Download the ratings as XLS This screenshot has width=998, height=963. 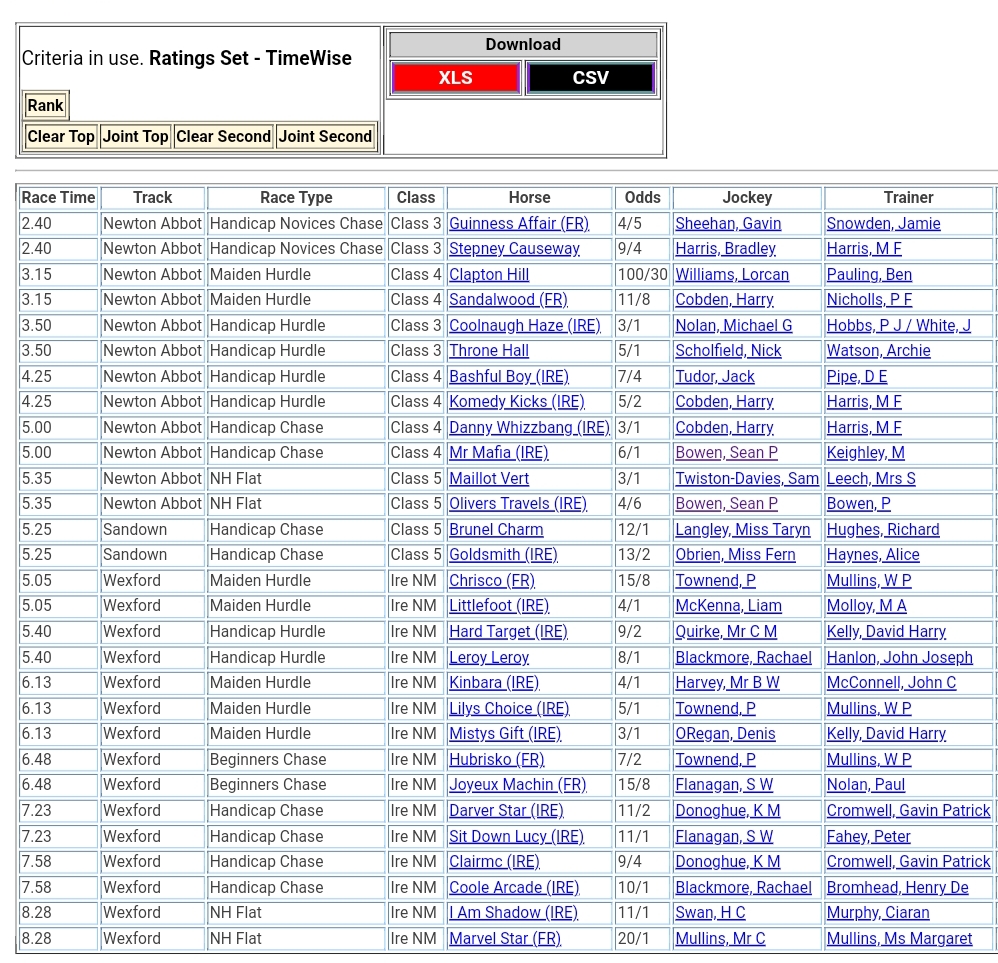click(455, 78)
